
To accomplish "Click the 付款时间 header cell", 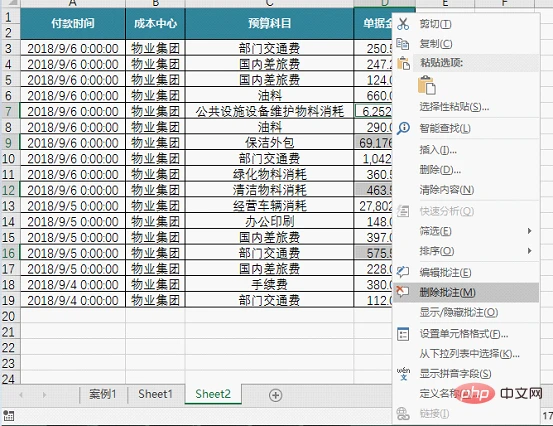I will click(x=73, y=23).
